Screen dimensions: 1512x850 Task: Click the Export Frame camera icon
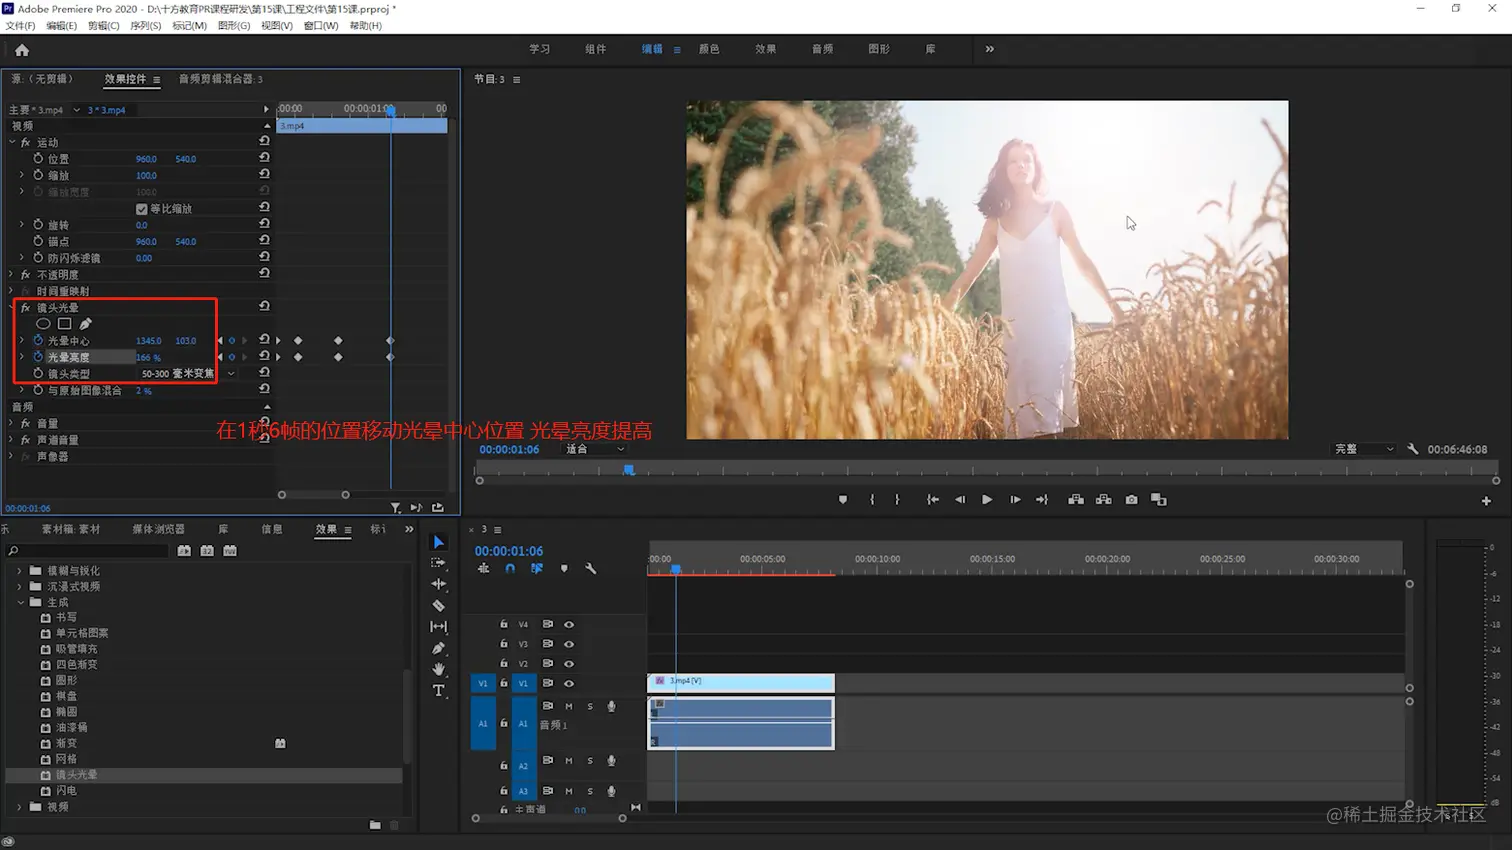[x=1131, y=500]
